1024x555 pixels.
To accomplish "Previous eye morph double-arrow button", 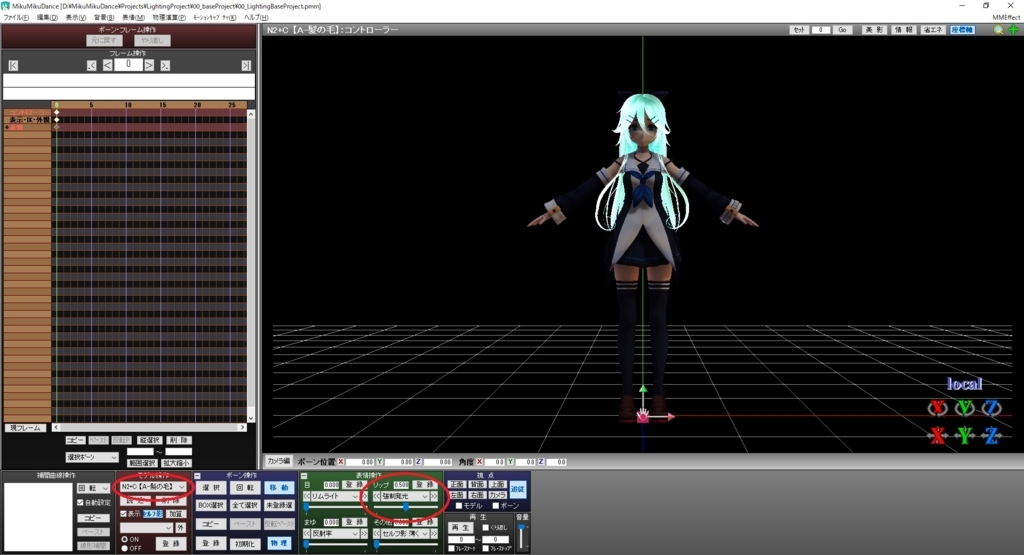I will click(307, 497).
